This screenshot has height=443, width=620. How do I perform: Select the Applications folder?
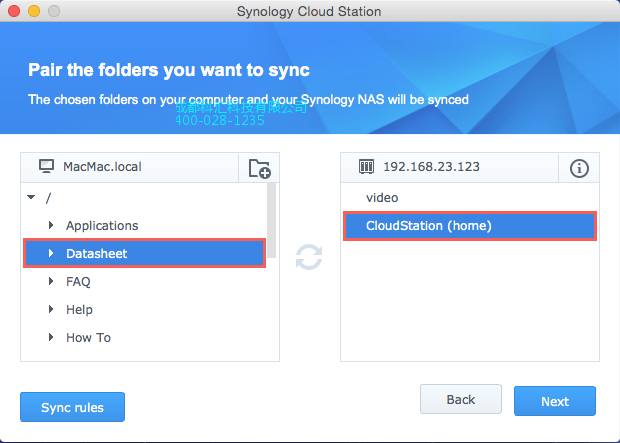pos(102,226)
